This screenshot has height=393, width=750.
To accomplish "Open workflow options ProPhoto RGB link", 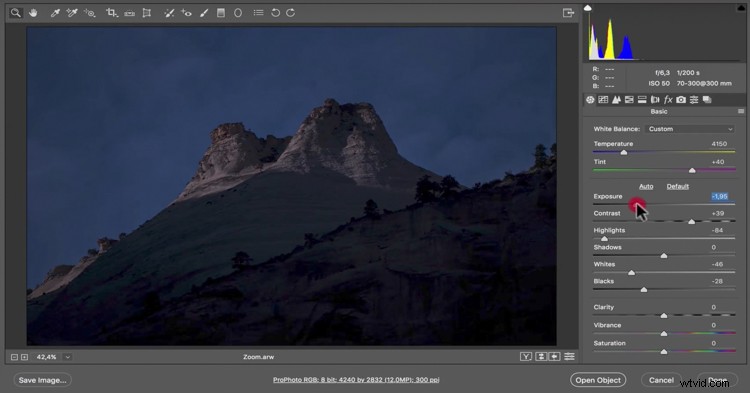I will click(356, 380).
